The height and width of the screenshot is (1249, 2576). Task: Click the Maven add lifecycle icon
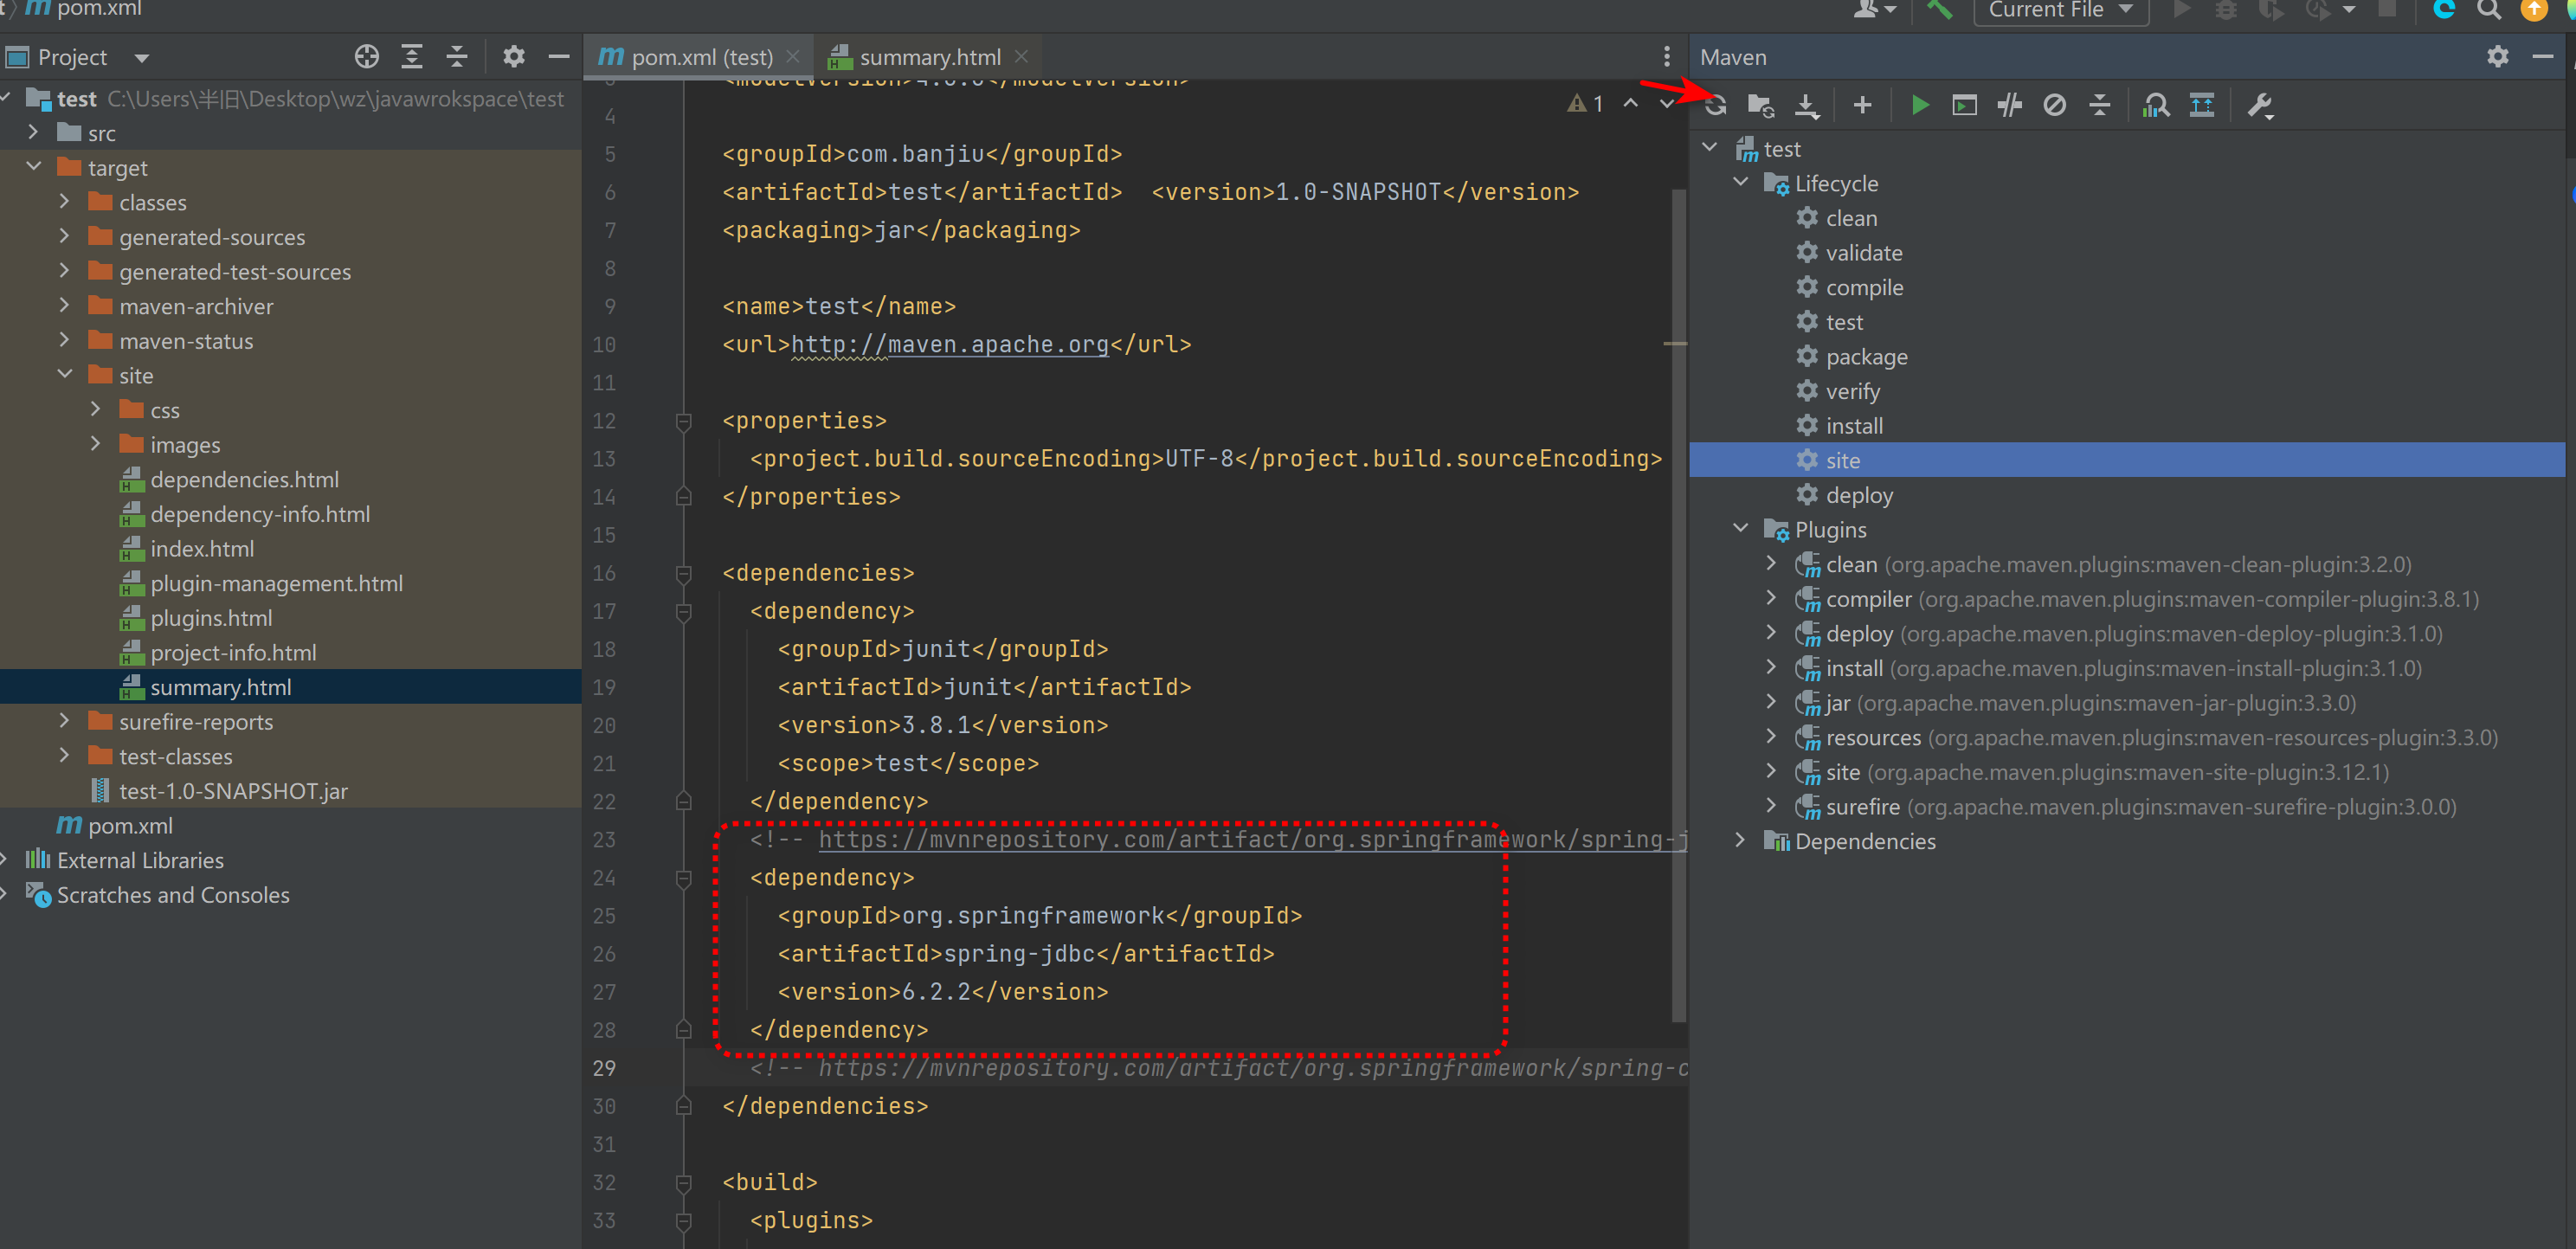tap(1863, 106)
